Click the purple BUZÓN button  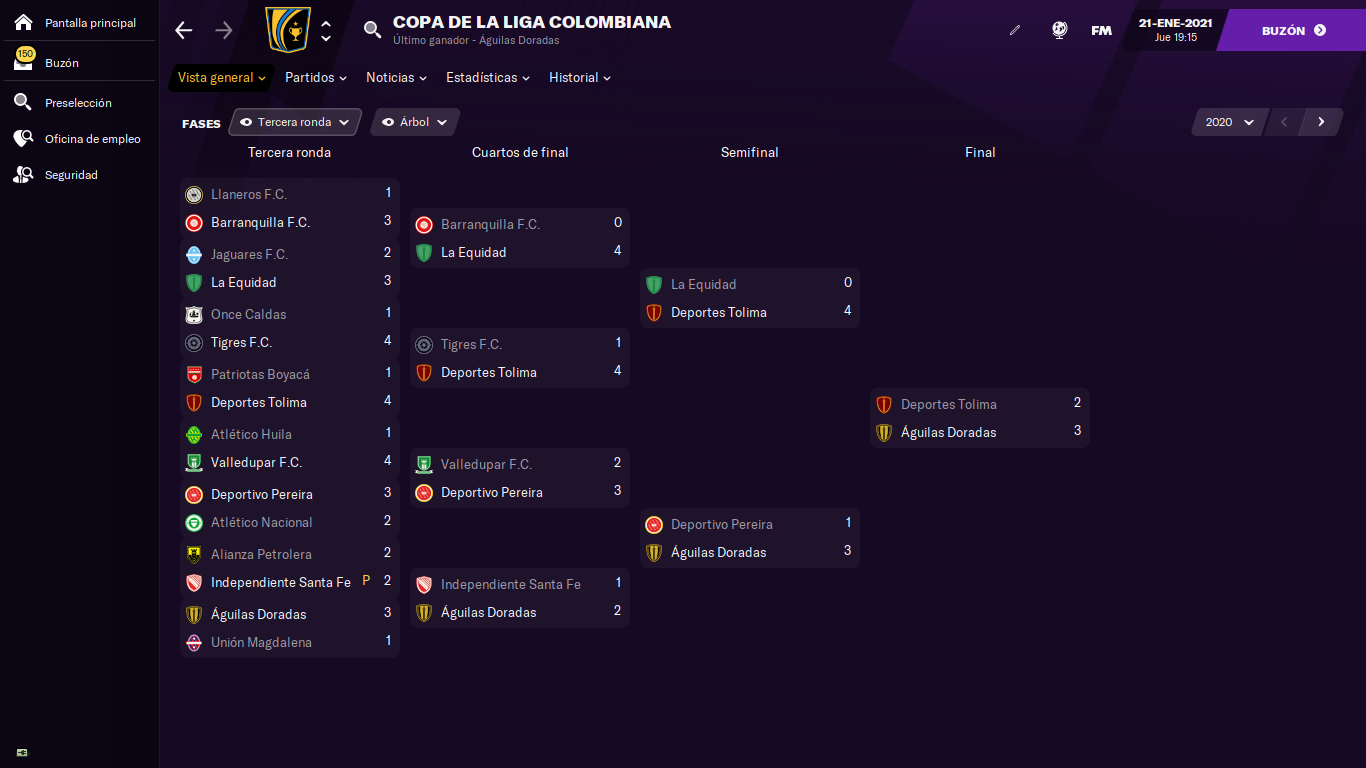(1294, 30)
